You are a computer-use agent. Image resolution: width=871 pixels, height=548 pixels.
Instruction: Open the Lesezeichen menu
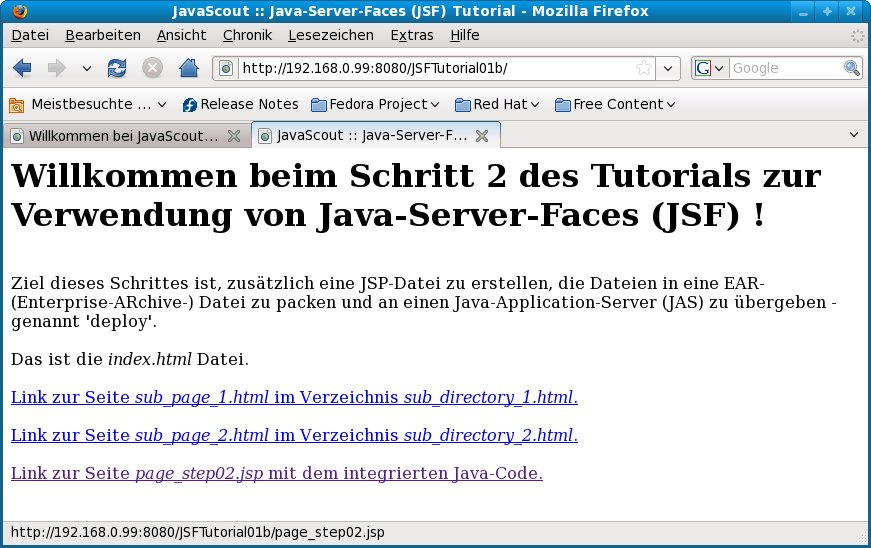[330, 35]
